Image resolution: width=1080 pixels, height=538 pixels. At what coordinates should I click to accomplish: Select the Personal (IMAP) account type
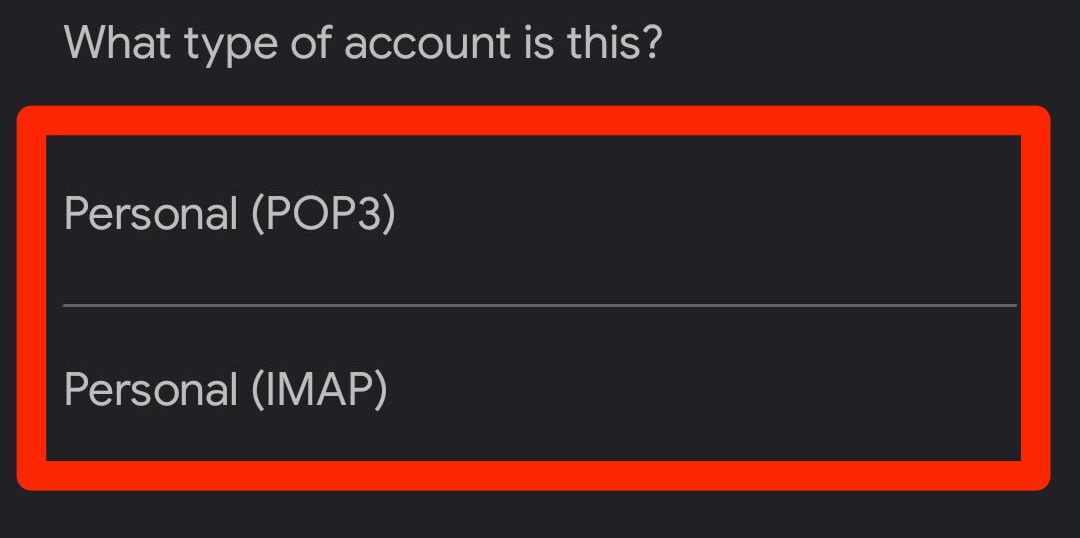(x=226, y=389)
